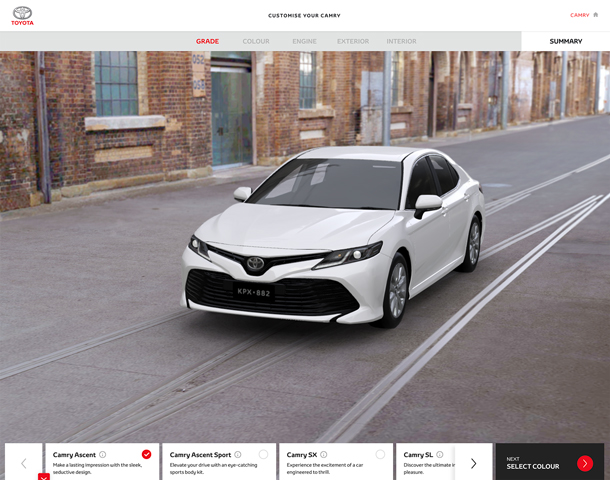Click the text 'Experience the excitement of a car'
This screenshot has width=610, height=480.
point(325,465)
